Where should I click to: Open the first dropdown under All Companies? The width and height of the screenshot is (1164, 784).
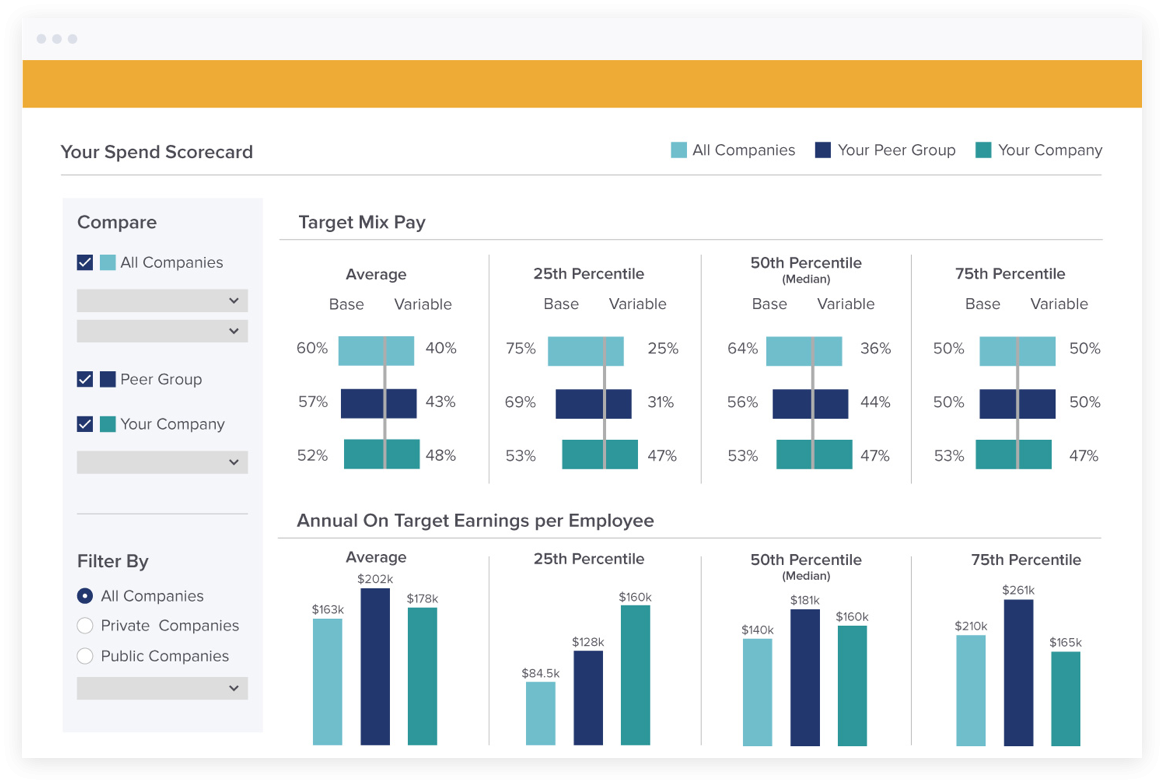[161, 300]
